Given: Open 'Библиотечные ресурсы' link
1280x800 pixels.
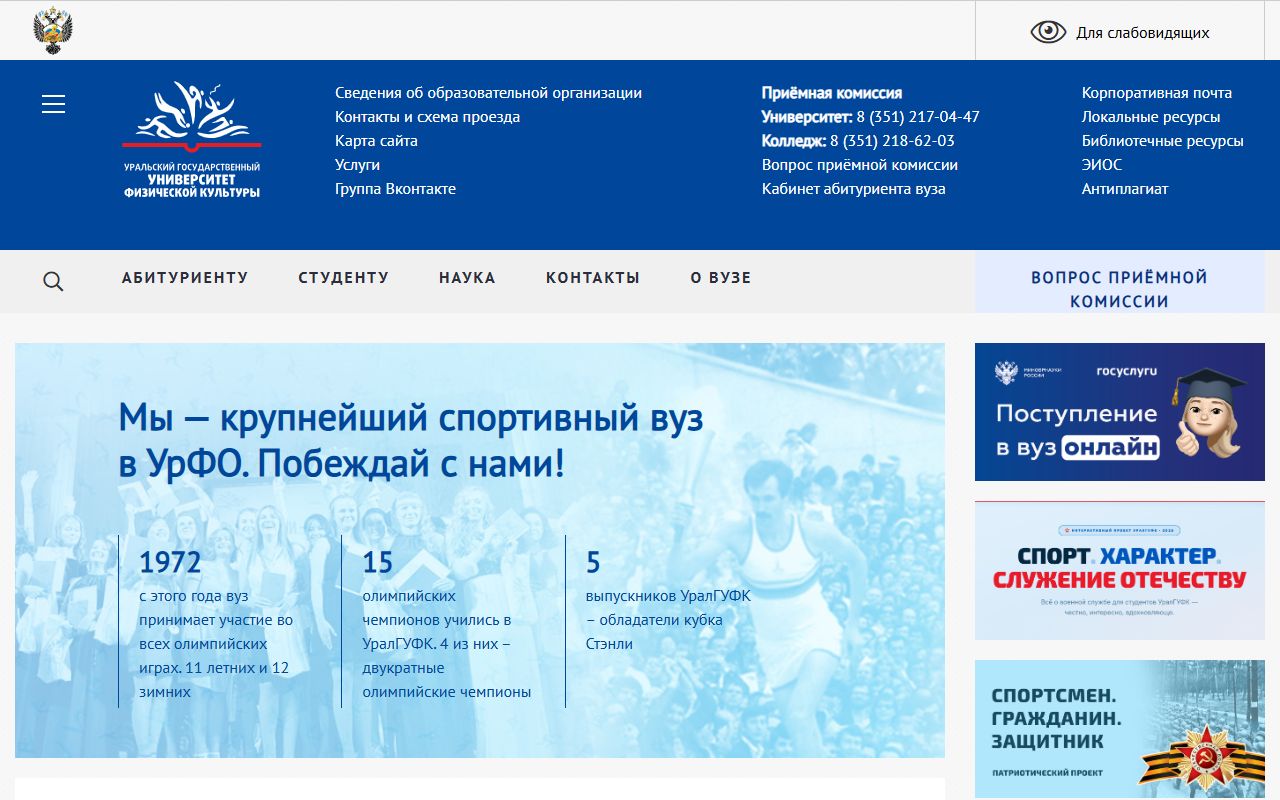Looking at the screenshot, I should pyautogui.click(x=1162, y=141).
